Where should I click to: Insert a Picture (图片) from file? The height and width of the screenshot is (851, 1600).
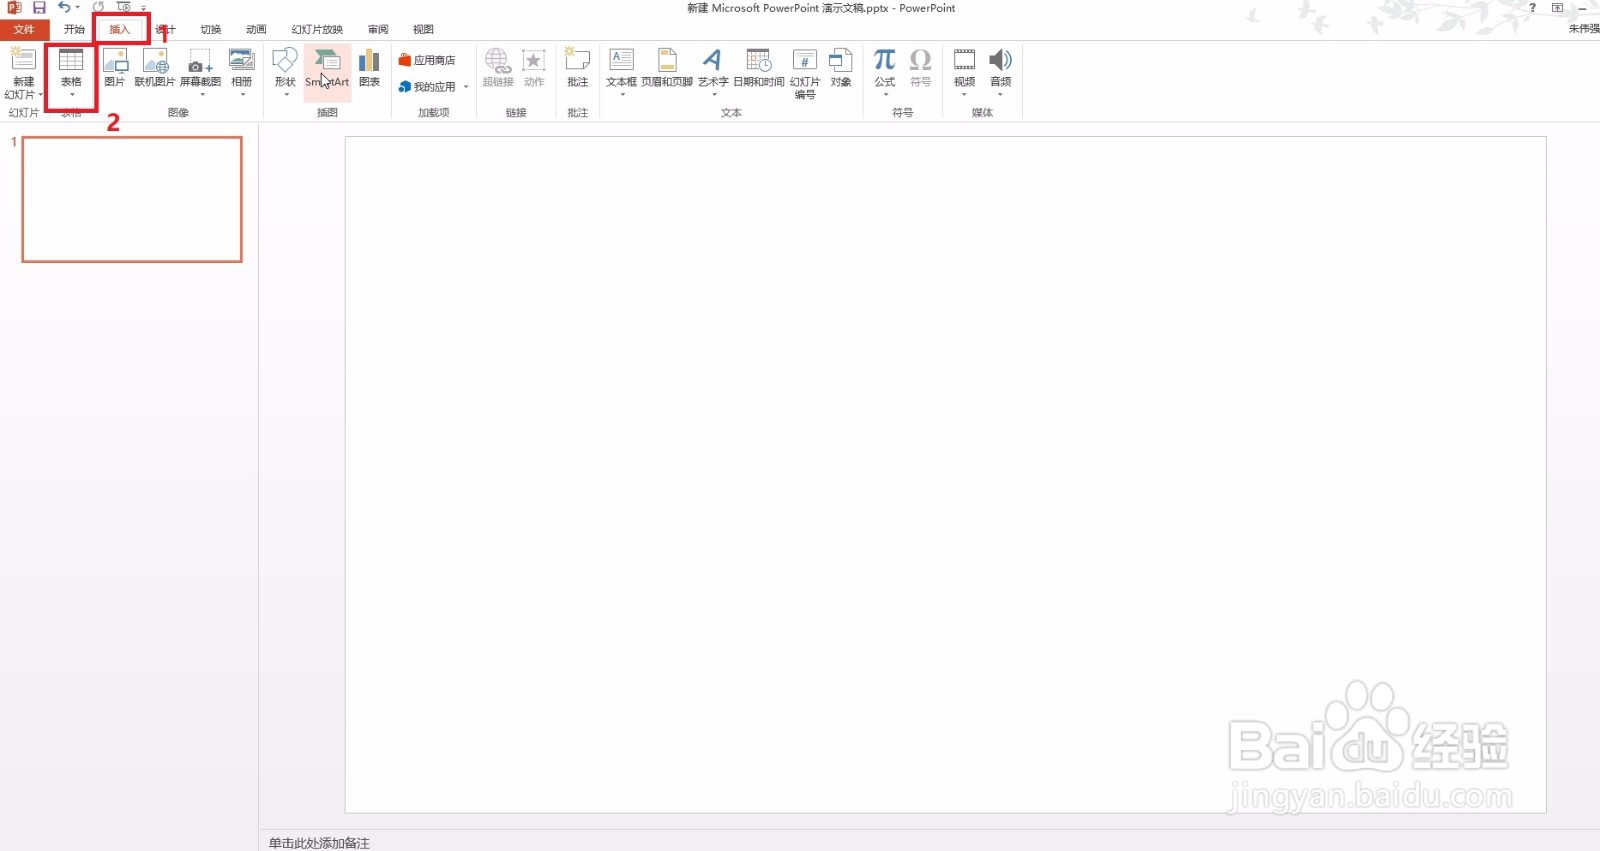pyautogui.click(x=115, y=67)
